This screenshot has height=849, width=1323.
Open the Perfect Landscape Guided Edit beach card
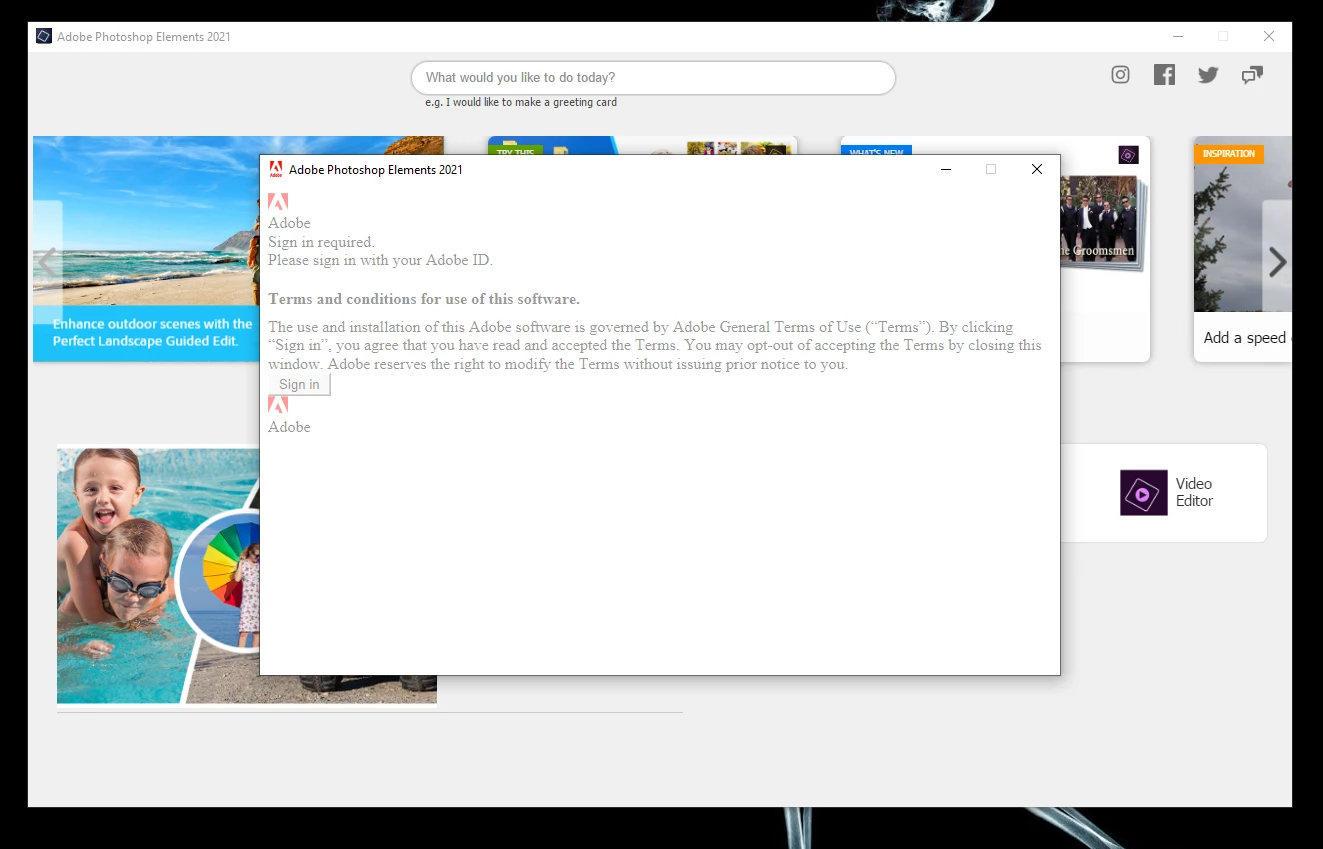(146, 249)
